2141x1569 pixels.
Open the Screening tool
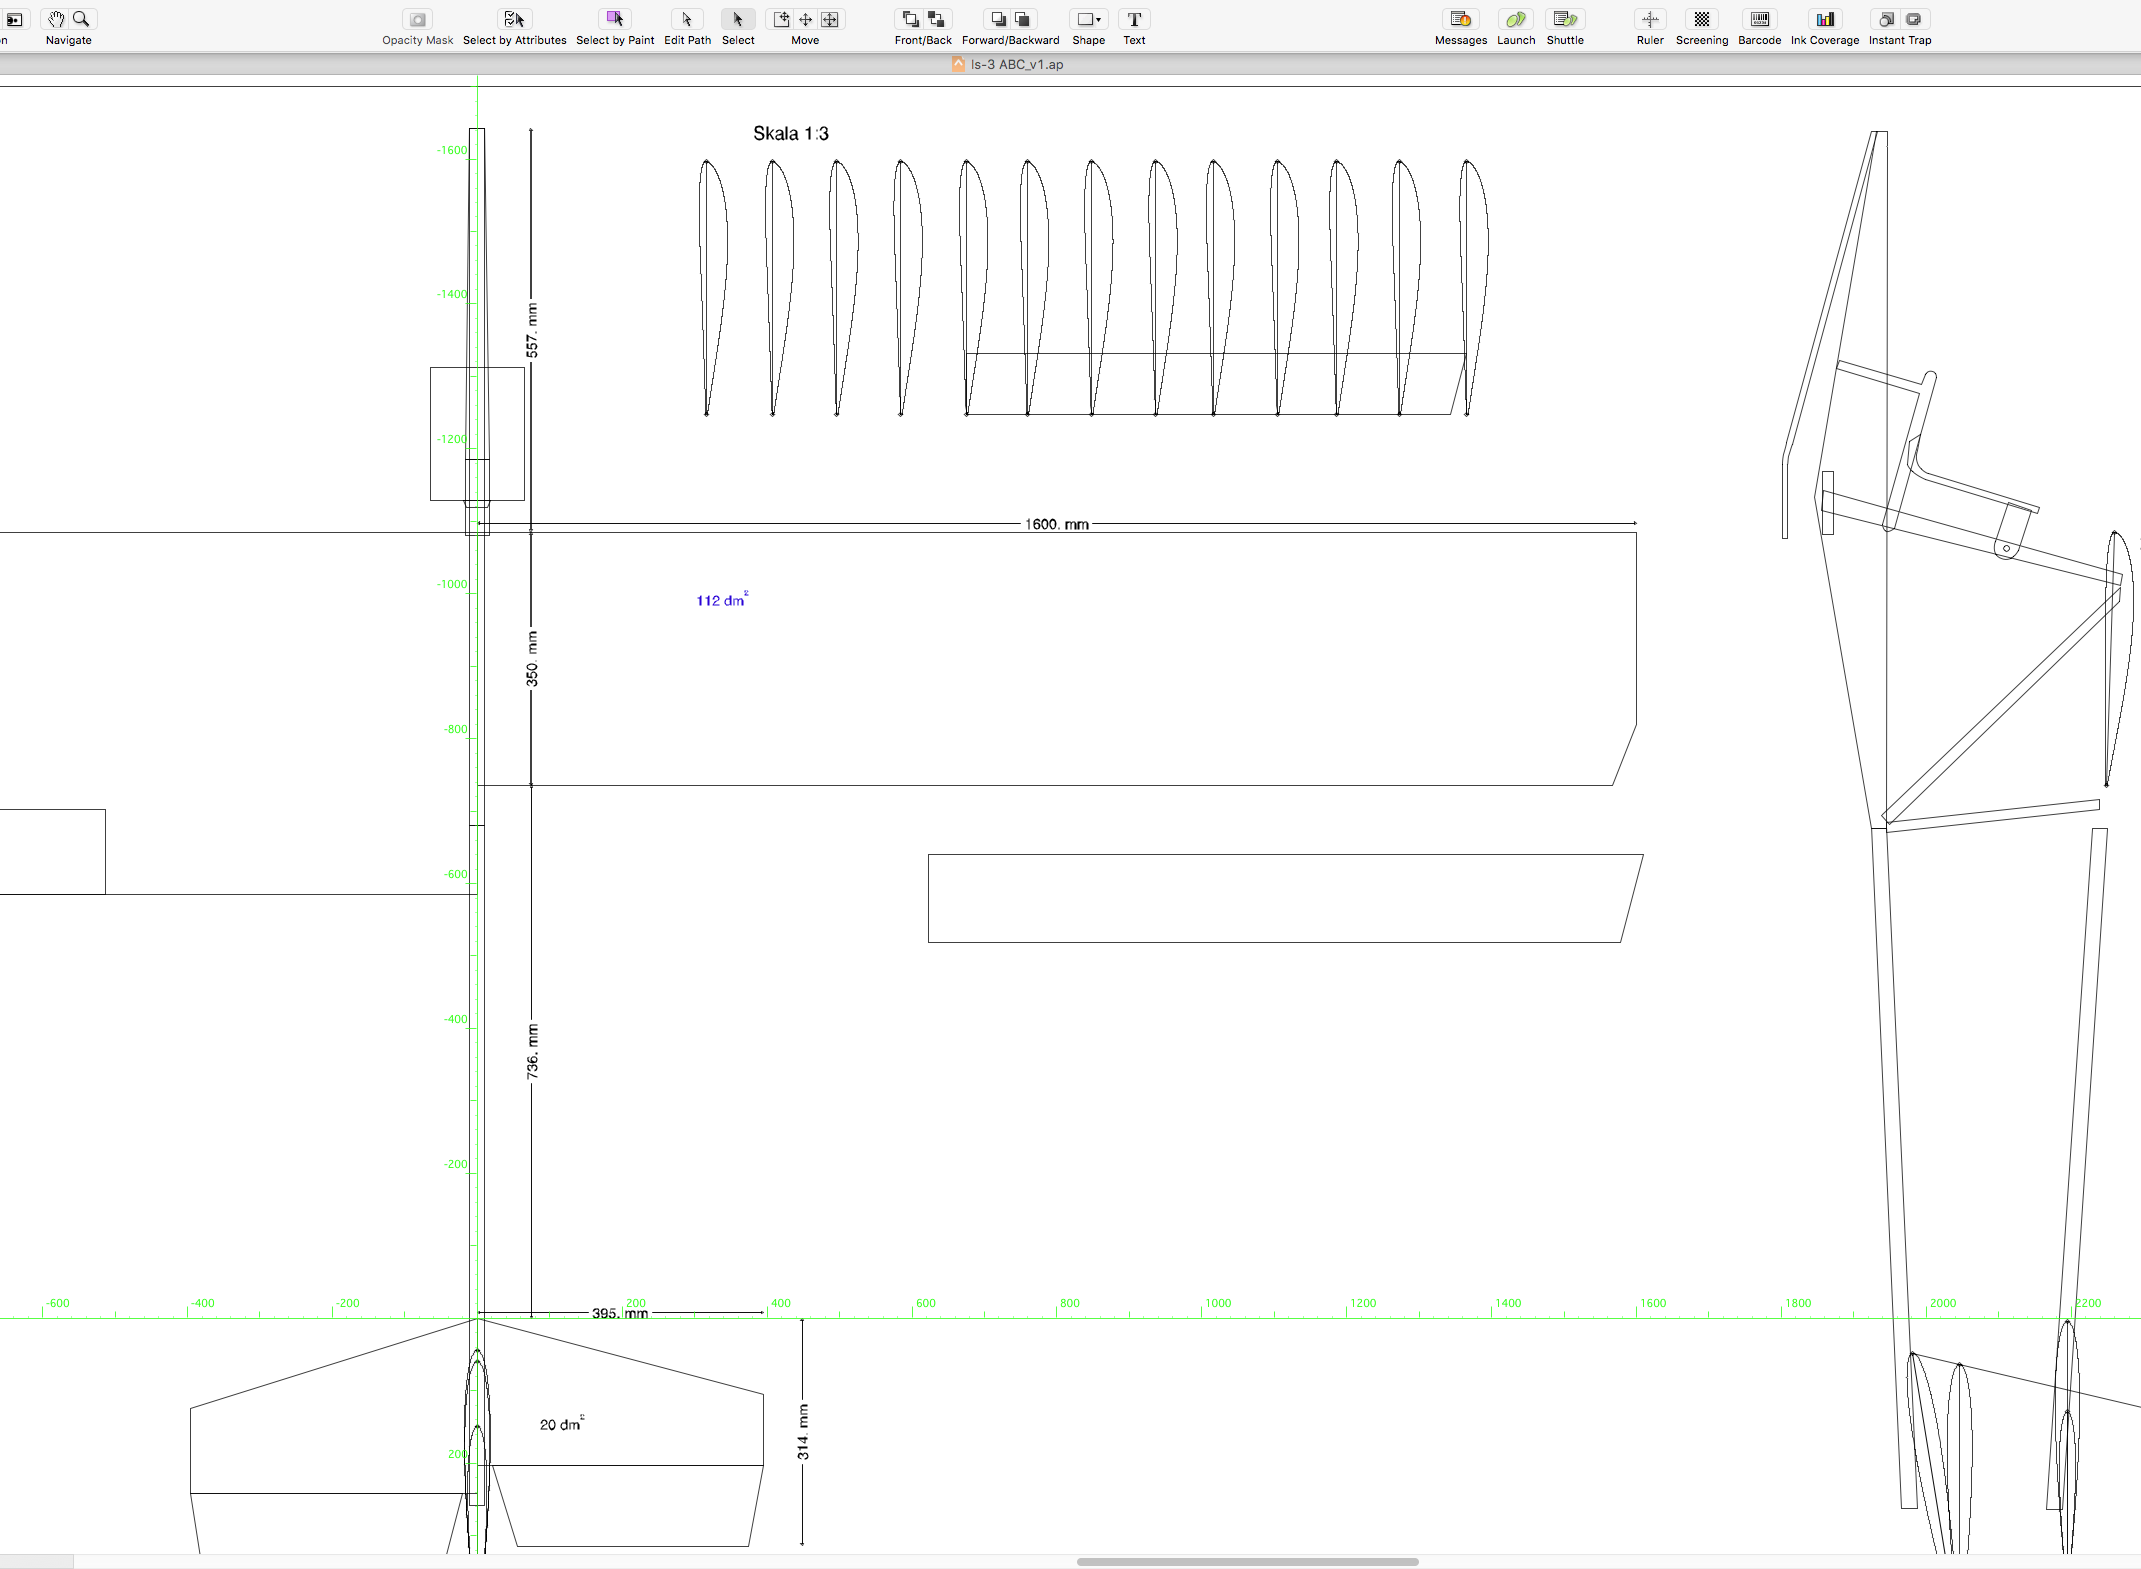(x=1701, y=19)
